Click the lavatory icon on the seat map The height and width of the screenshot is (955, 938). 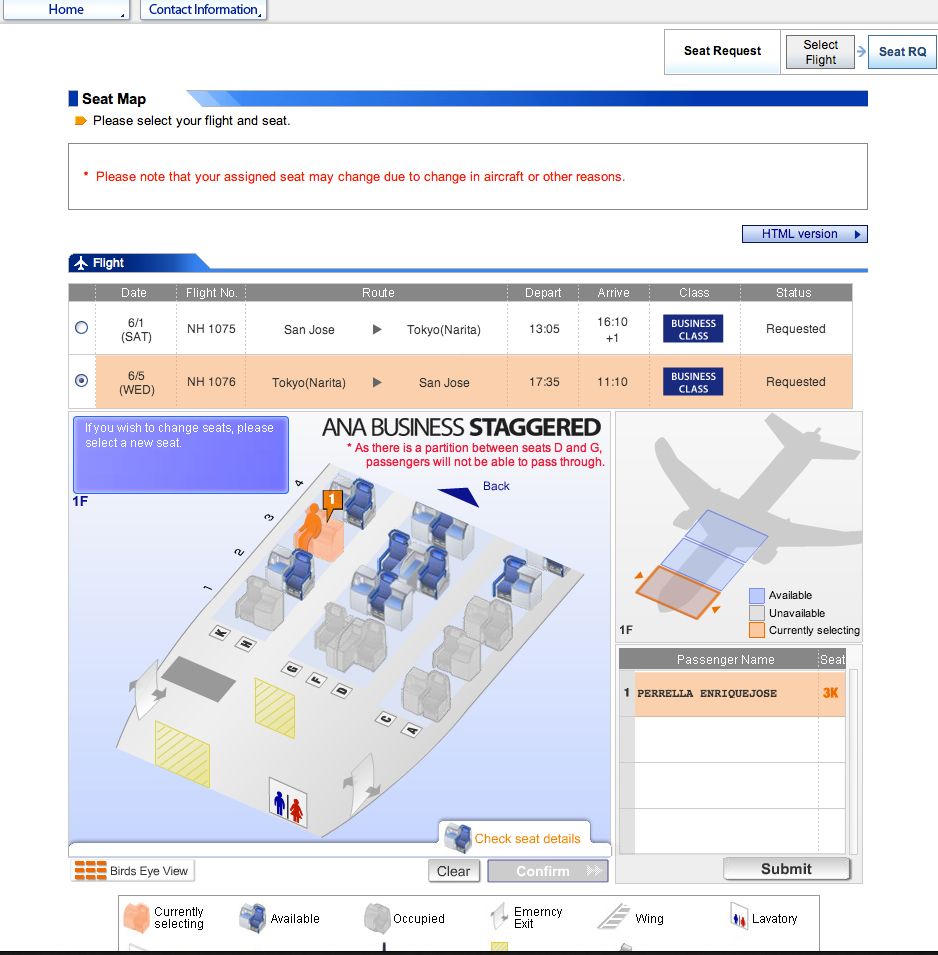tap(288, 803)
